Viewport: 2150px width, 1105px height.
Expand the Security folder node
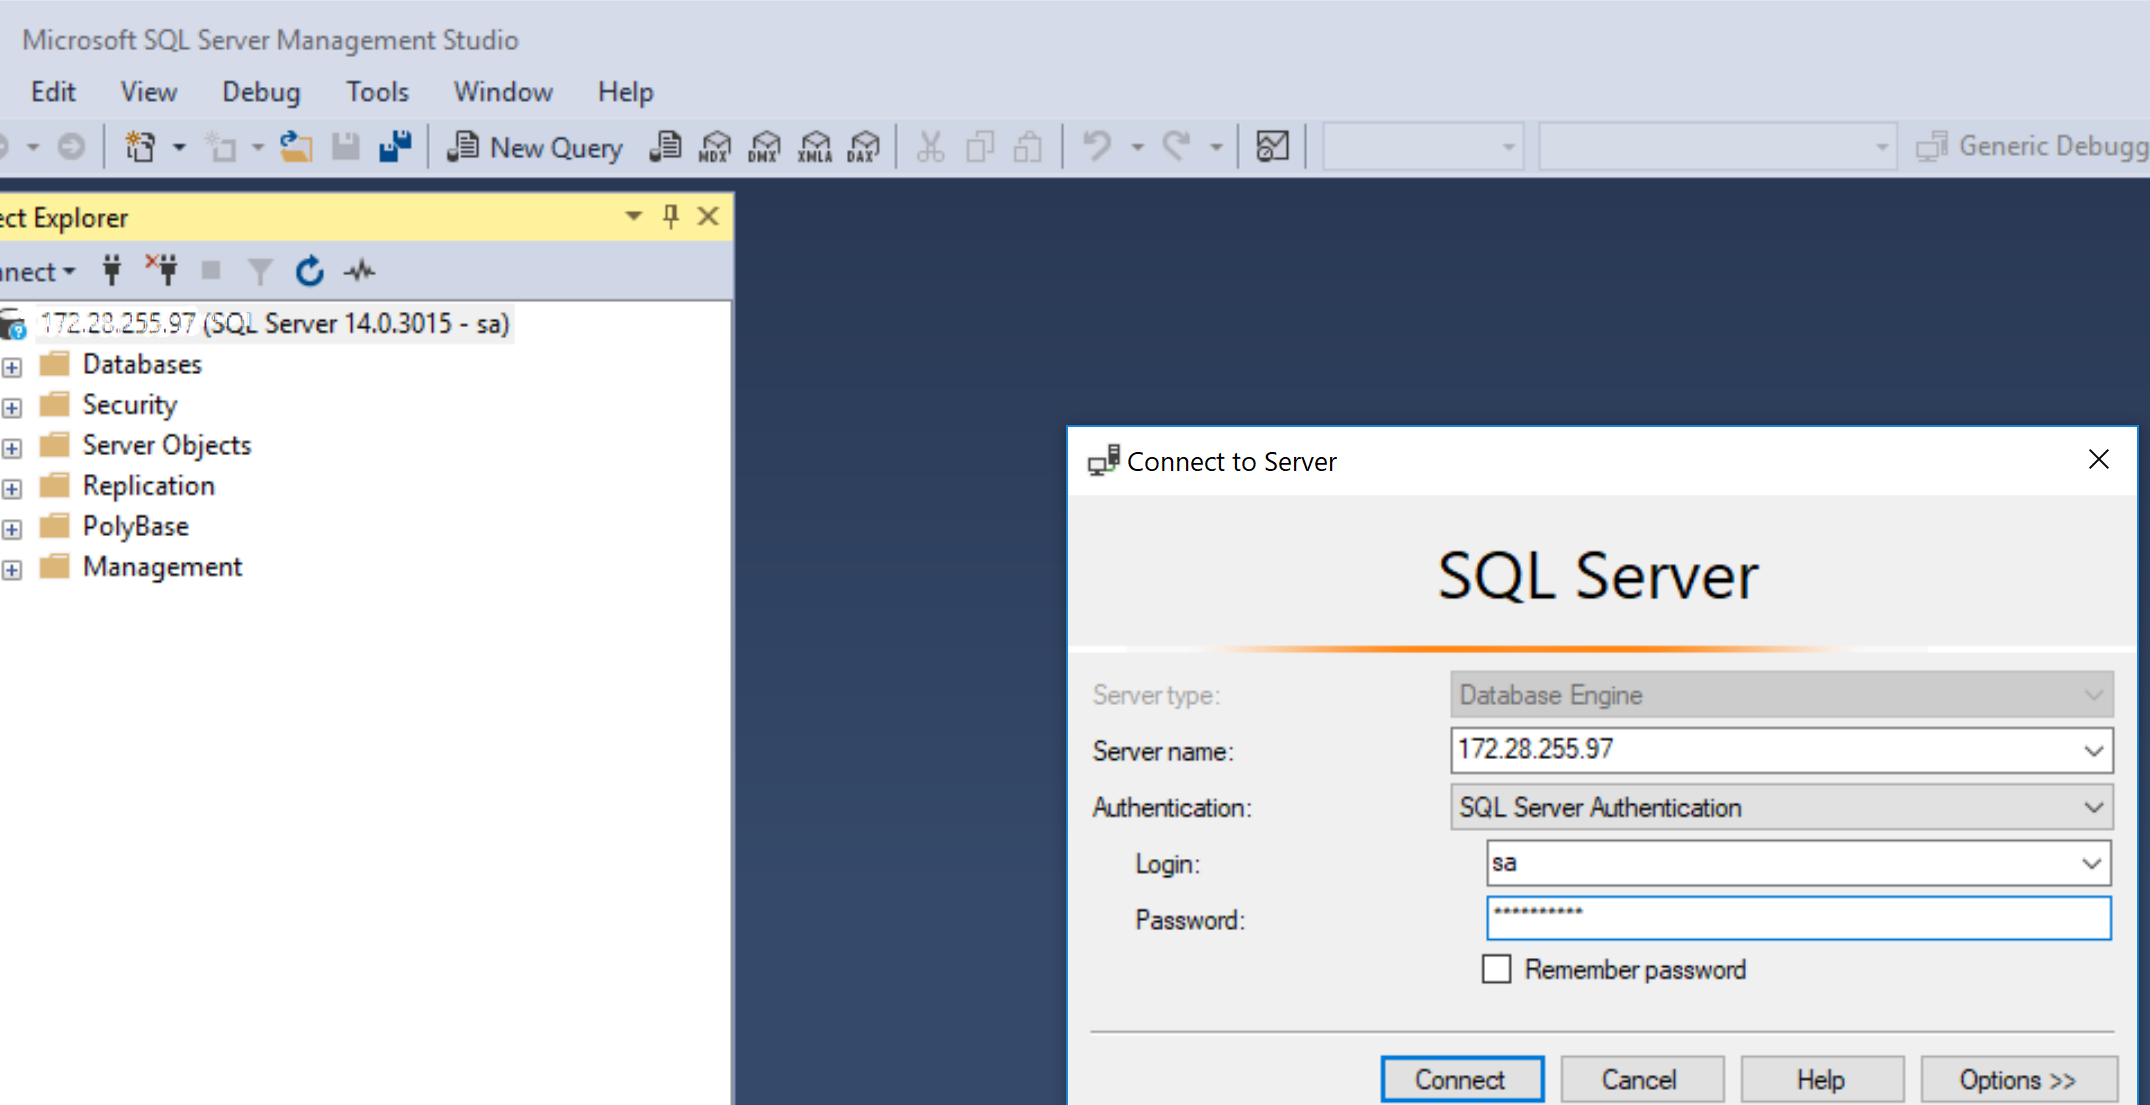point(12,408)
